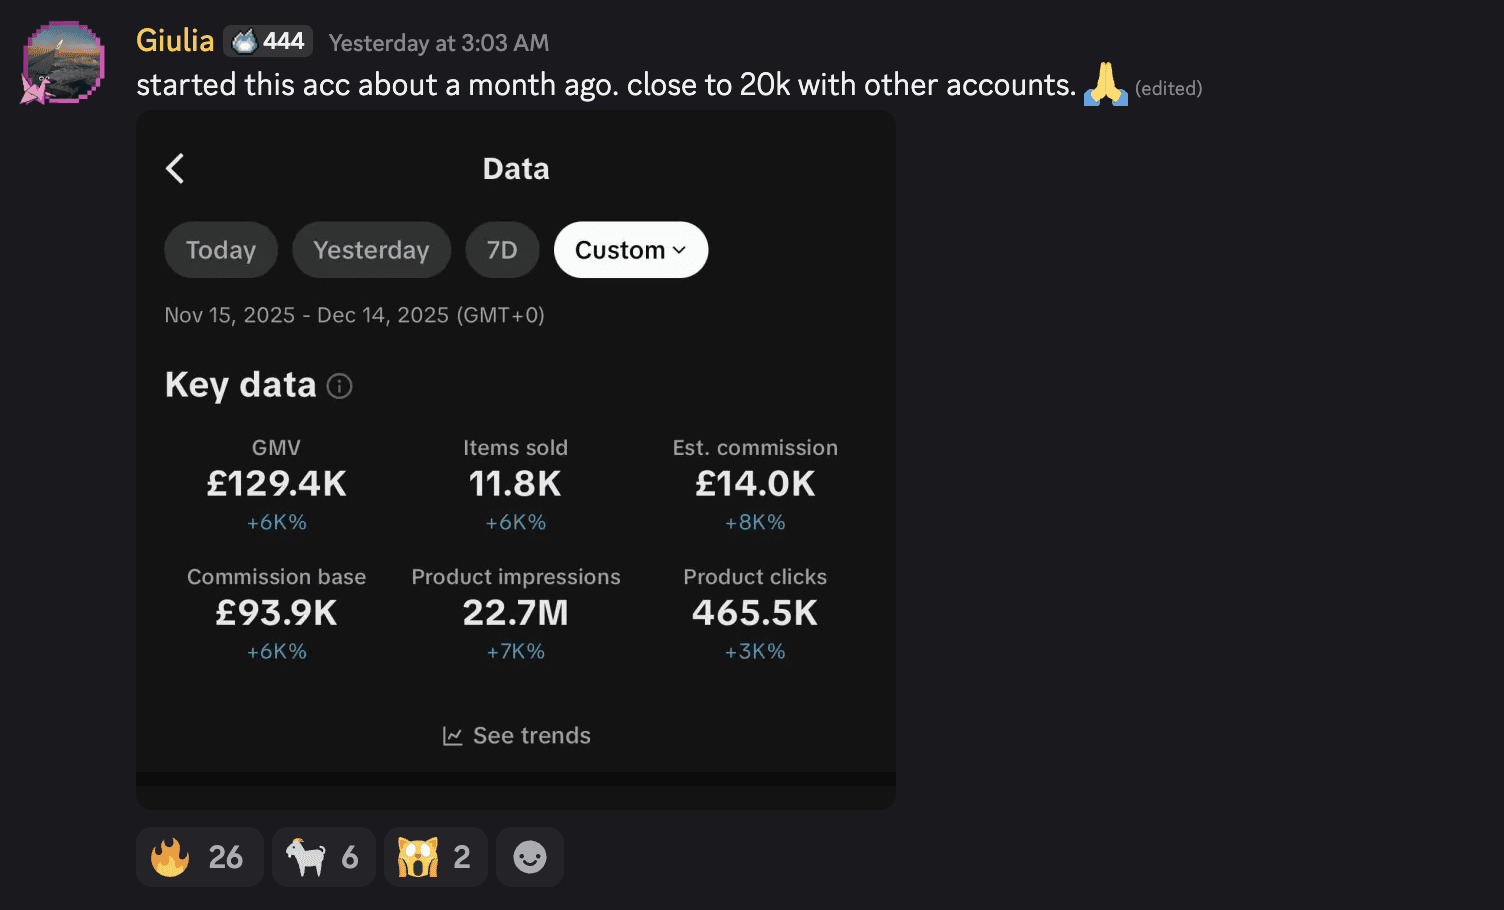Toggle the goat reaction with 6
This screenshot has height=910, width=1504.
[x=323, y=857]
